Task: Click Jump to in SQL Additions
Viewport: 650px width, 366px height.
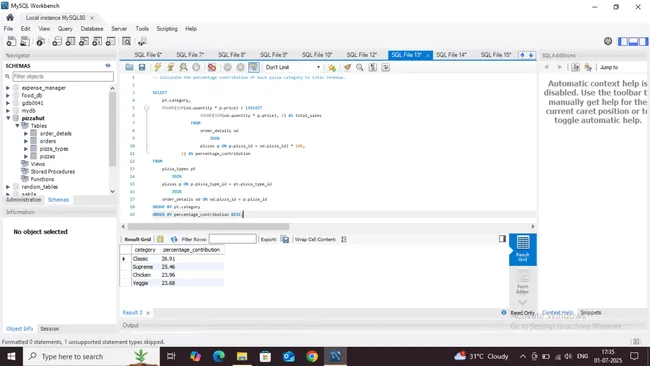Action: 609,67
